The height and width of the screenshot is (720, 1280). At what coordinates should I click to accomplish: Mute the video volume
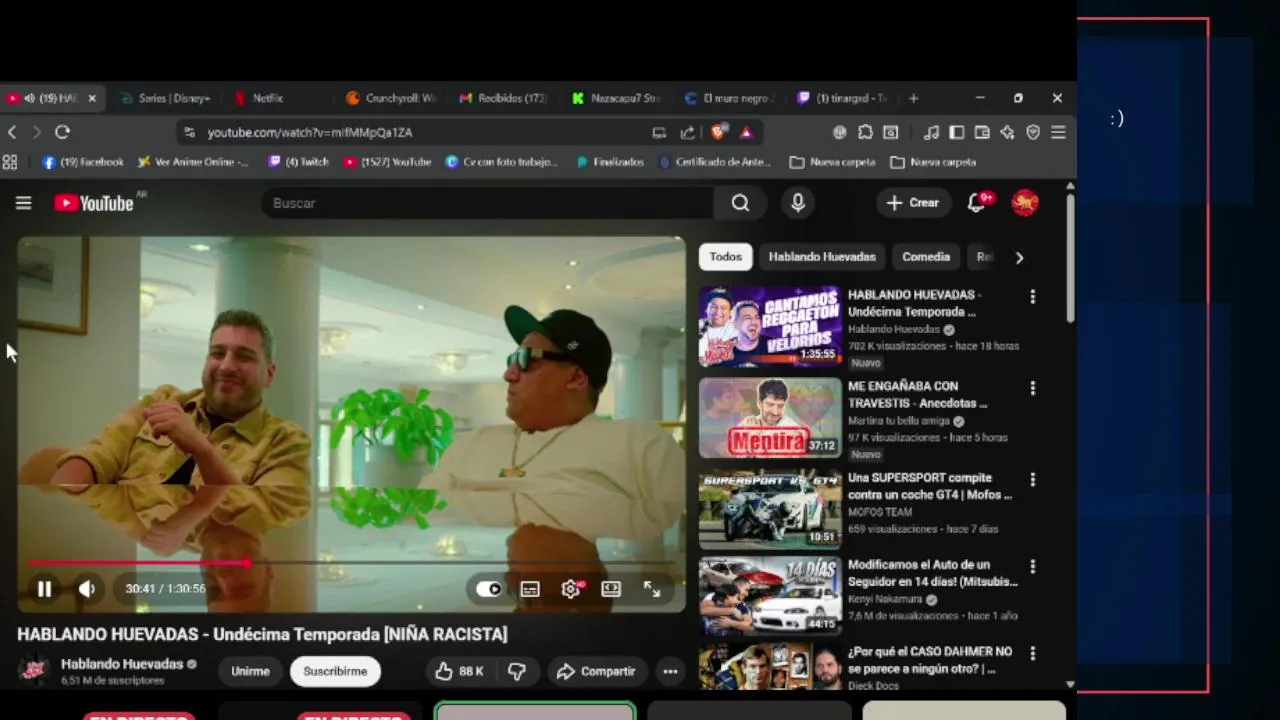(x=87, y=589)
